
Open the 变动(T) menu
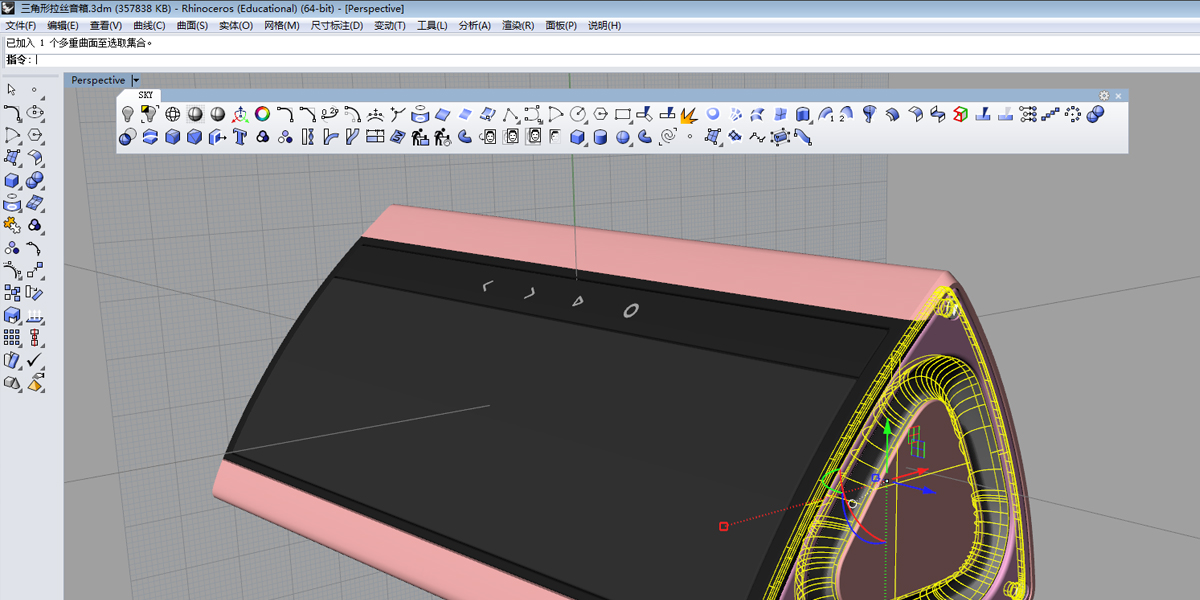[390, 25]
